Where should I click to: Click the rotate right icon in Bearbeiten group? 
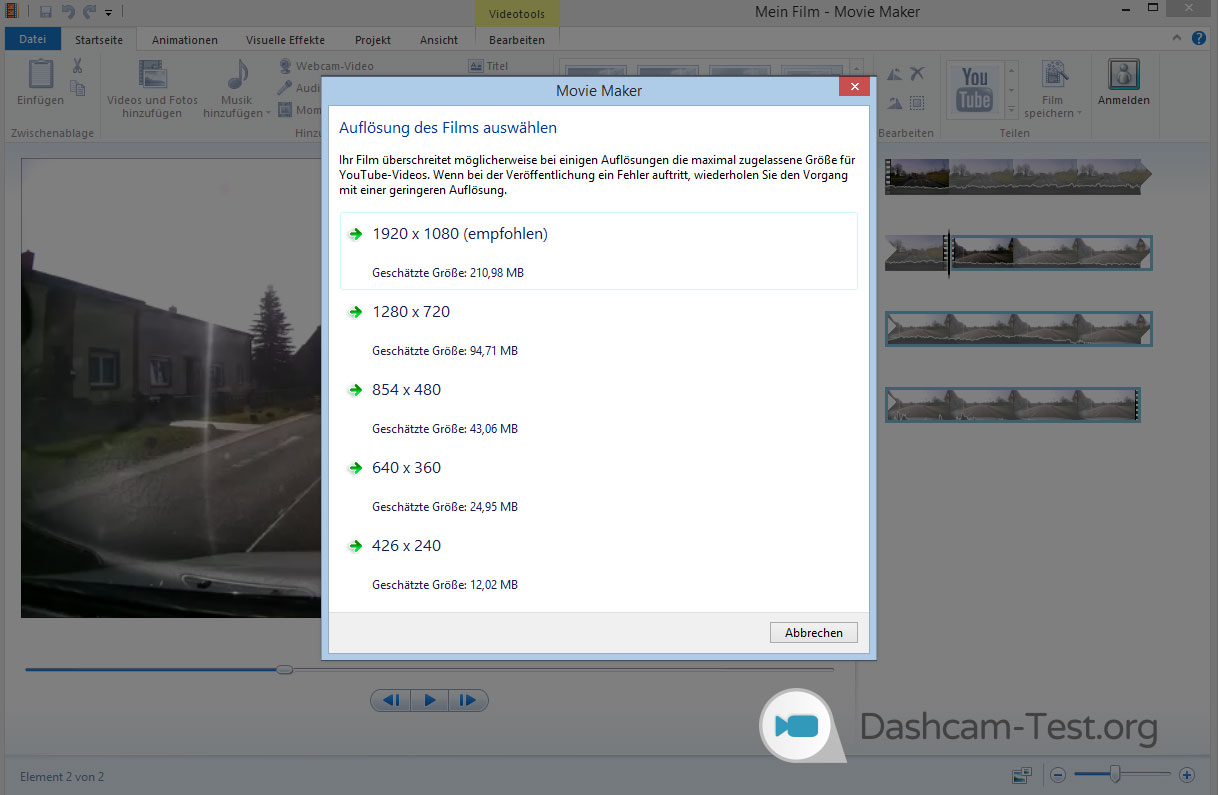[x=895, y=103]
